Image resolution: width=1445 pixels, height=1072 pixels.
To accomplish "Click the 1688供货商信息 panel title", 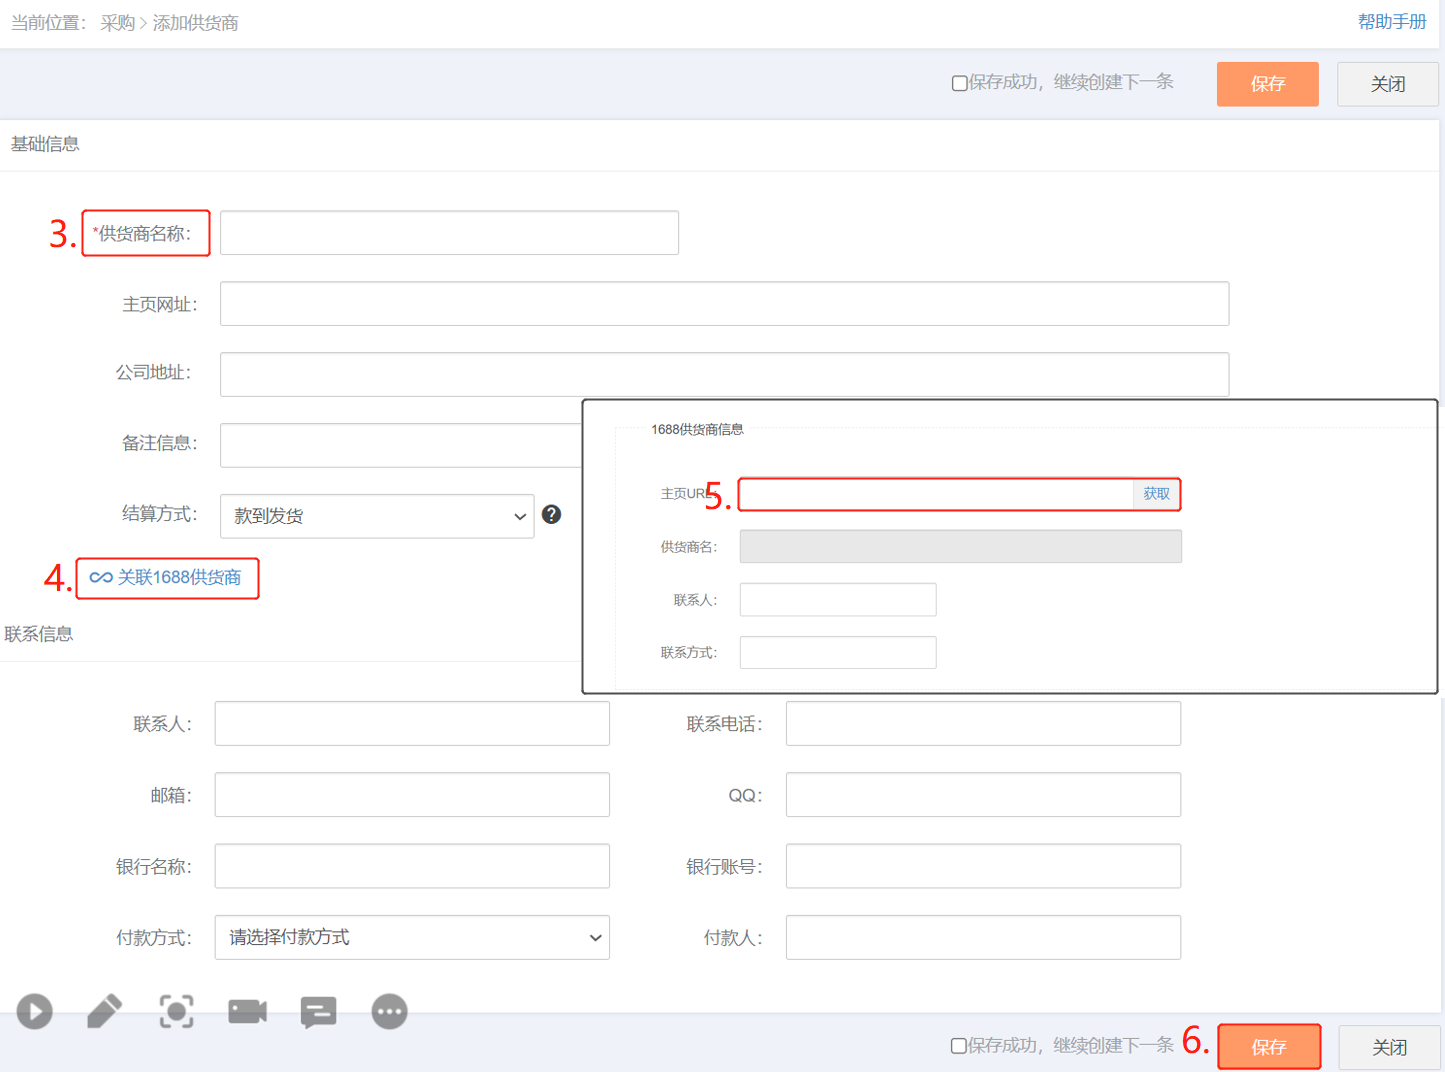I will click(x=697, y=429).
